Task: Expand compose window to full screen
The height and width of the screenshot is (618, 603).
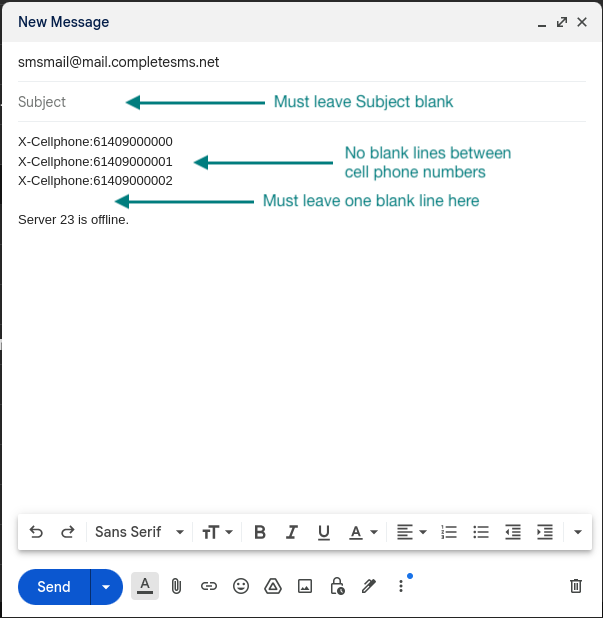Action: click(x=562, y=22)
